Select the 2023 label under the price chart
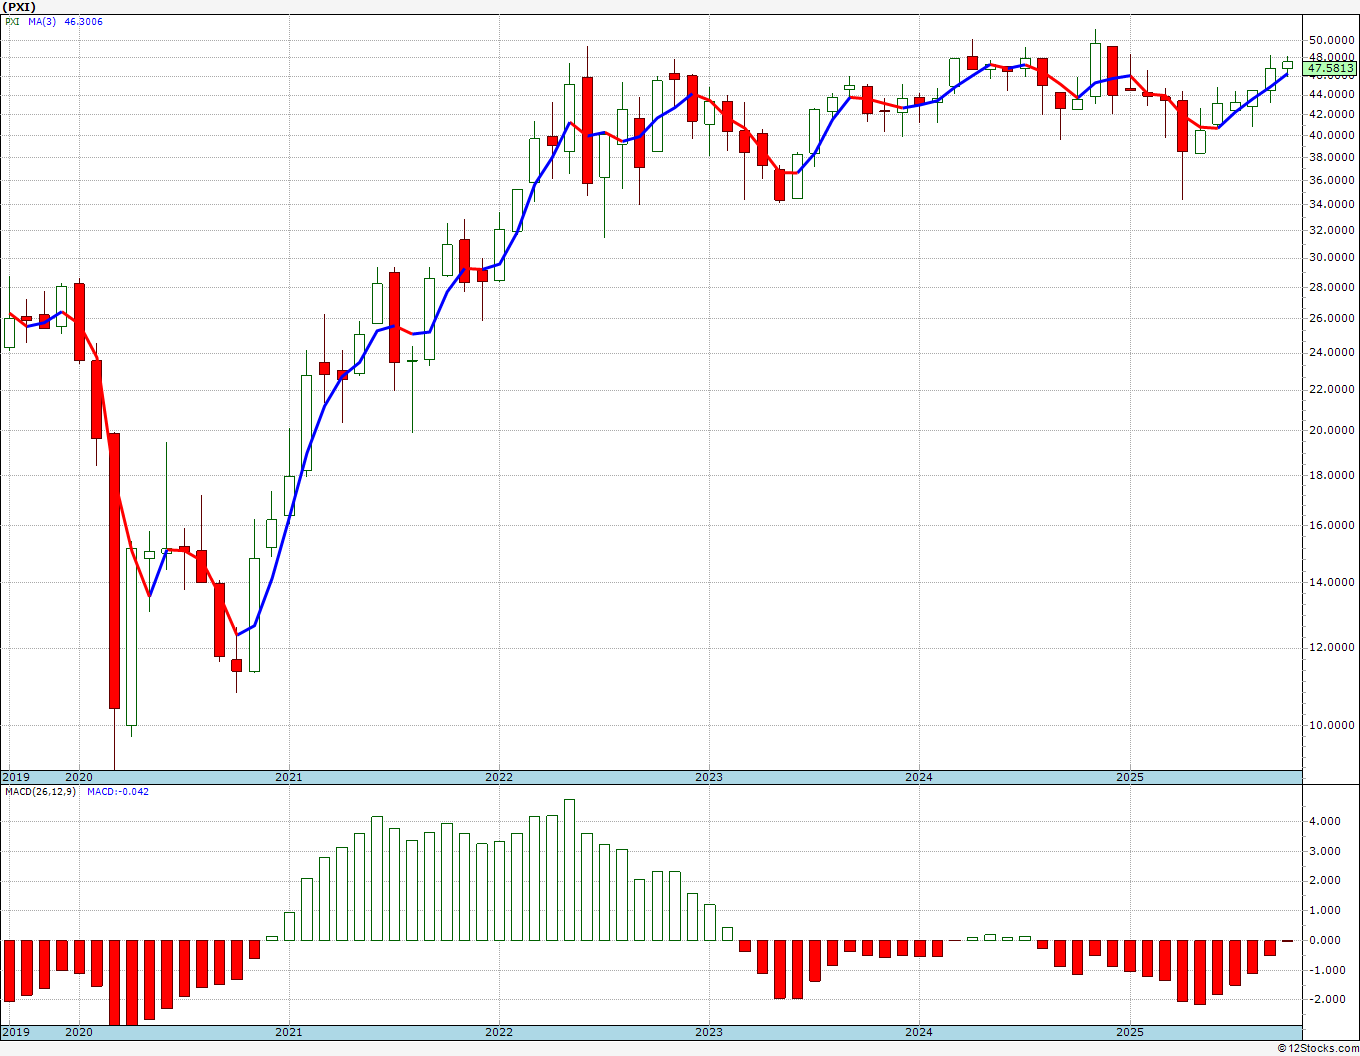The image size is (1360, 1056). [x=709, y=777]
